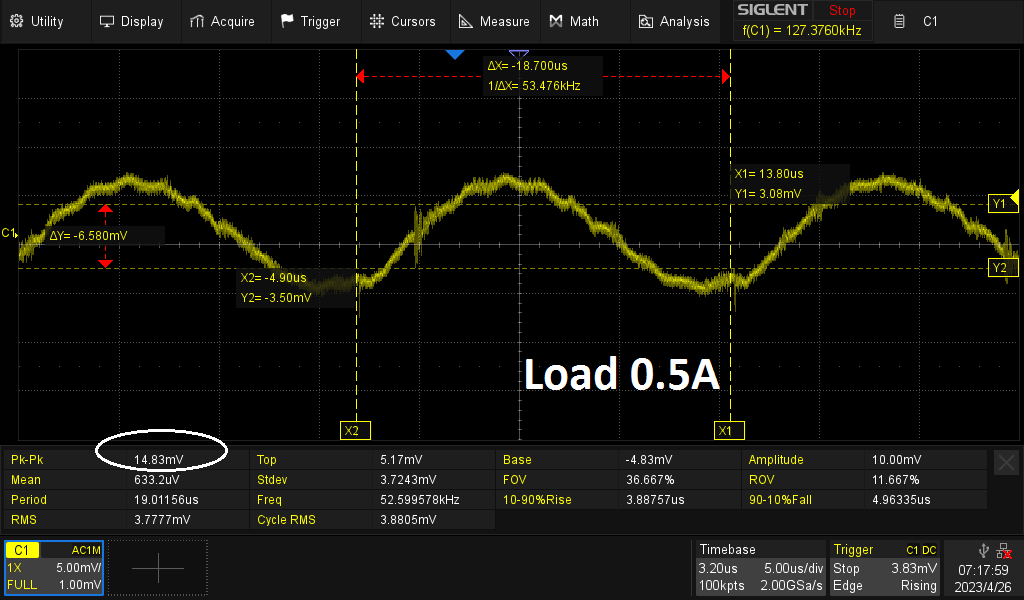1024x600 pixels.
Task: Click the Stdev value 3.7243mV
Action: click(x=408, y=480)
